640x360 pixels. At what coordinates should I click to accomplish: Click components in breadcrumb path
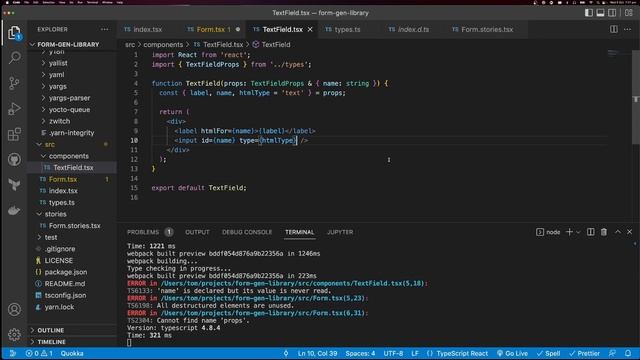click(x=163, y=44)
